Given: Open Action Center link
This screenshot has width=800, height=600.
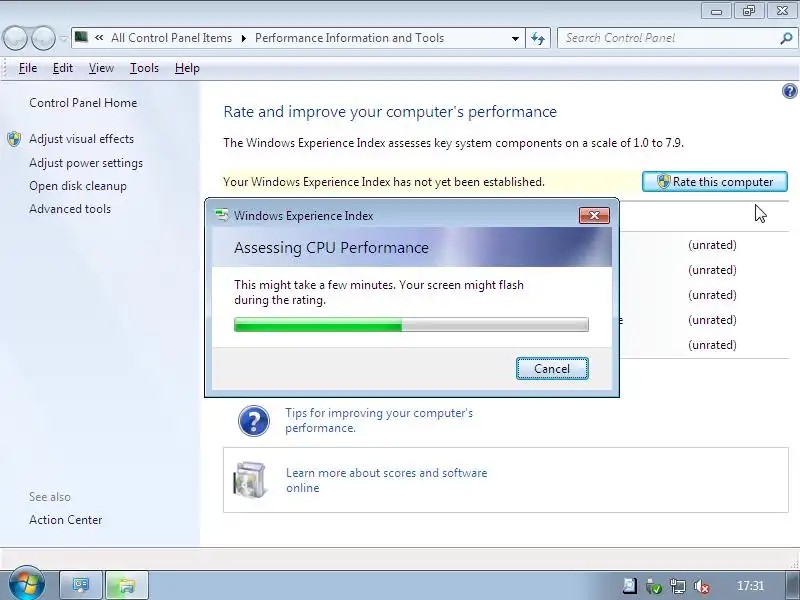Looking at the screenshot, I should (65, 520).
